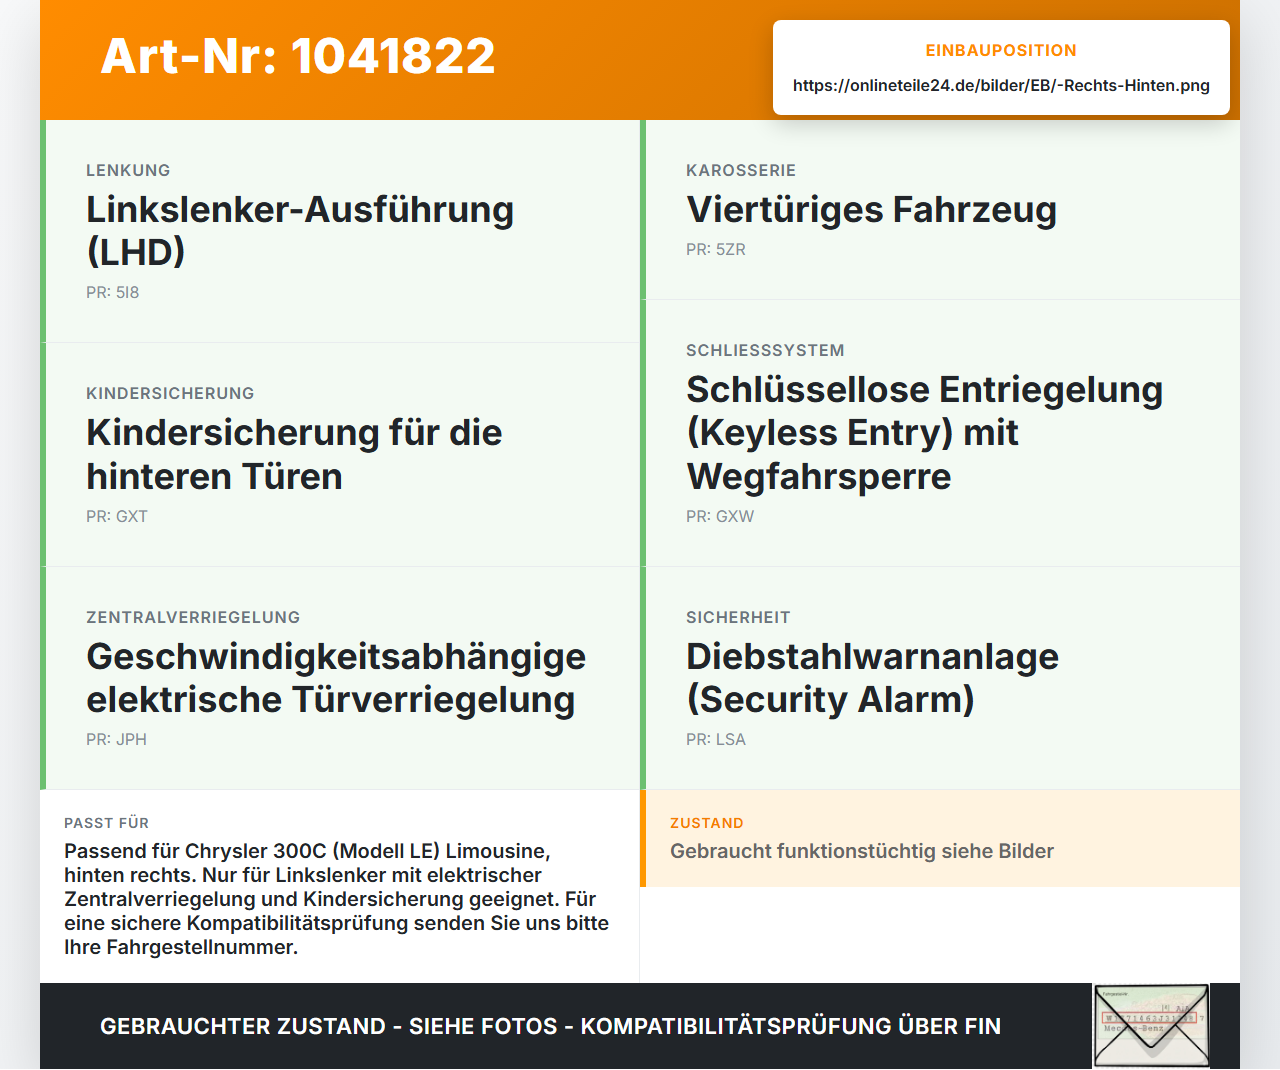Click the GEBRAUCHTER ZUSTAND footer banner text

[x=550, y=1026]
